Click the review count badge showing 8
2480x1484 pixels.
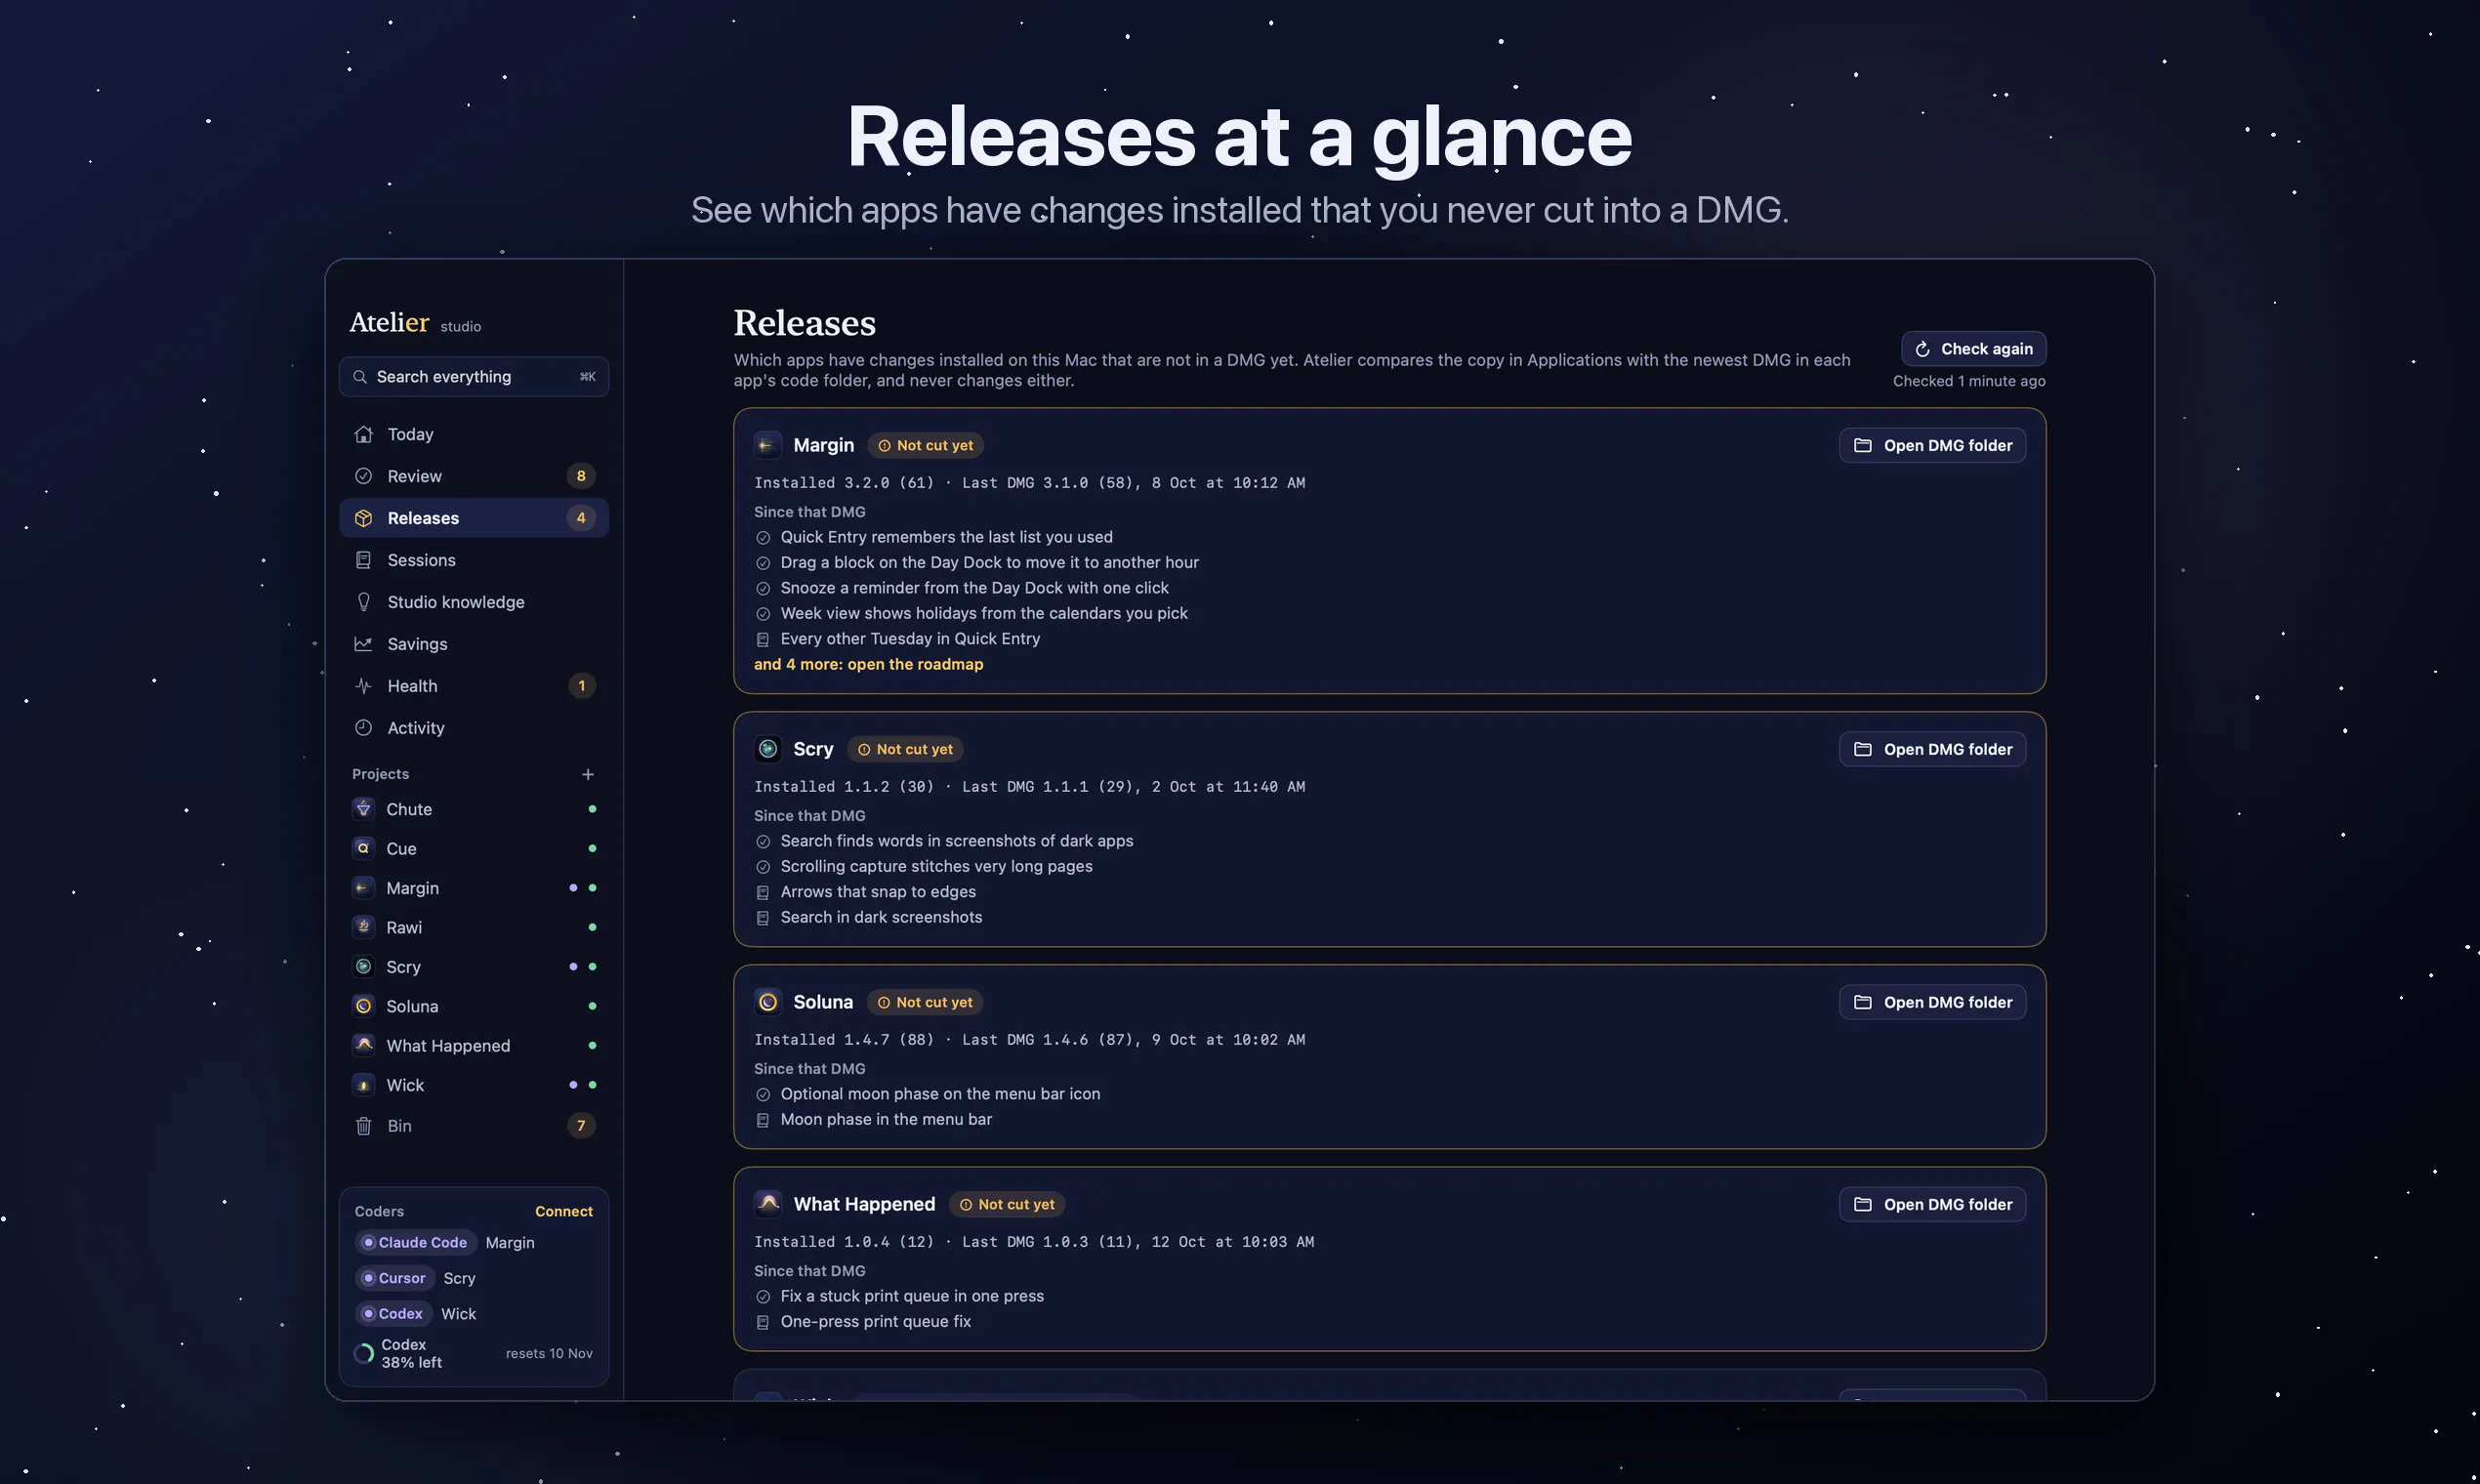581,476
